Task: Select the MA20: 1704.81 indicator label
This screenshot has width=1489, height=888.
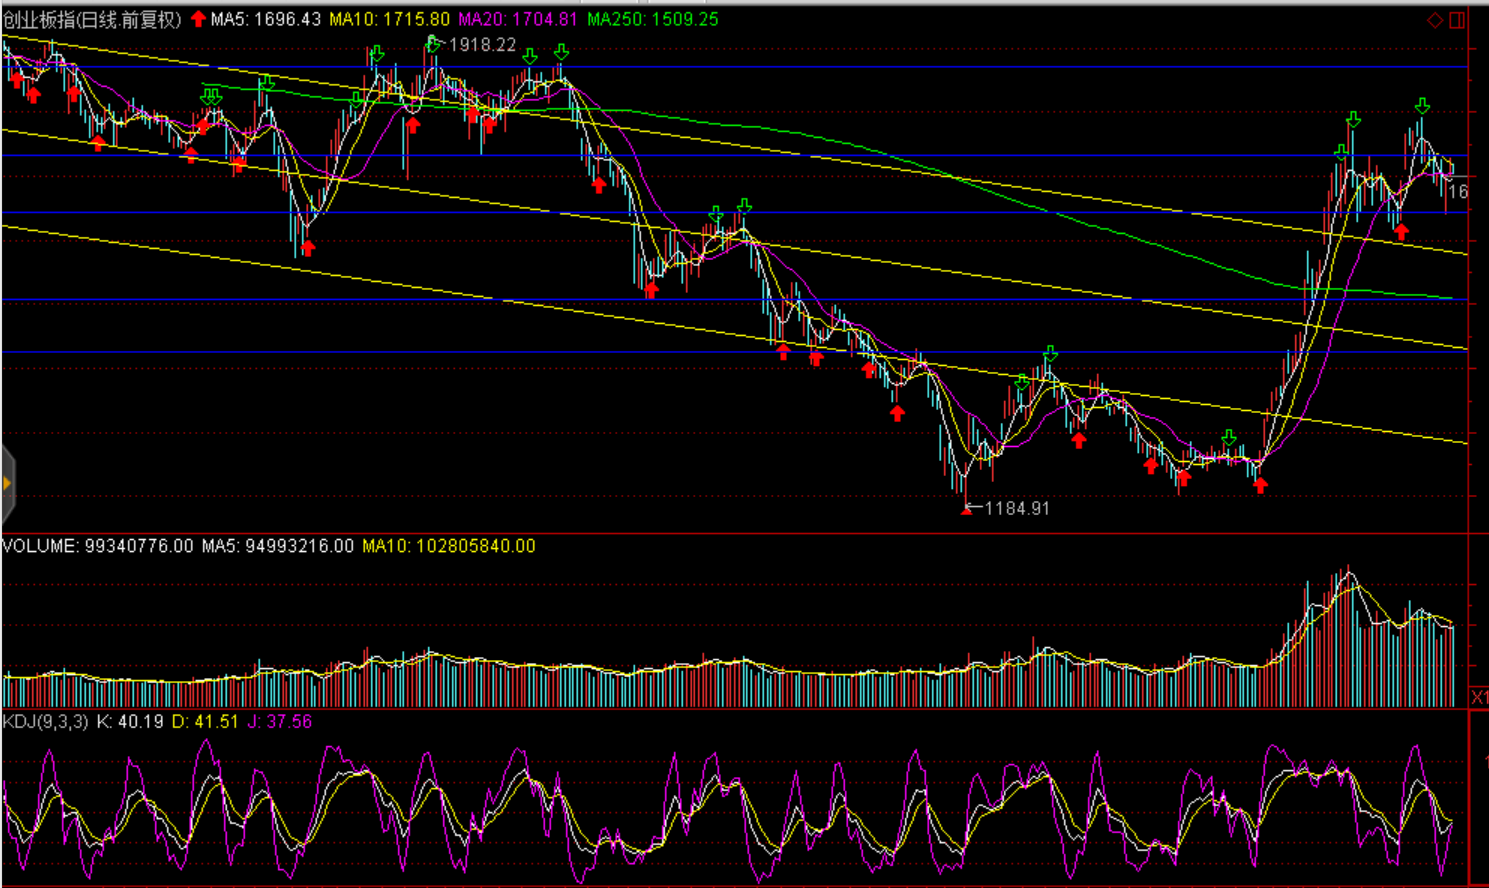Action: coord(518,19)
